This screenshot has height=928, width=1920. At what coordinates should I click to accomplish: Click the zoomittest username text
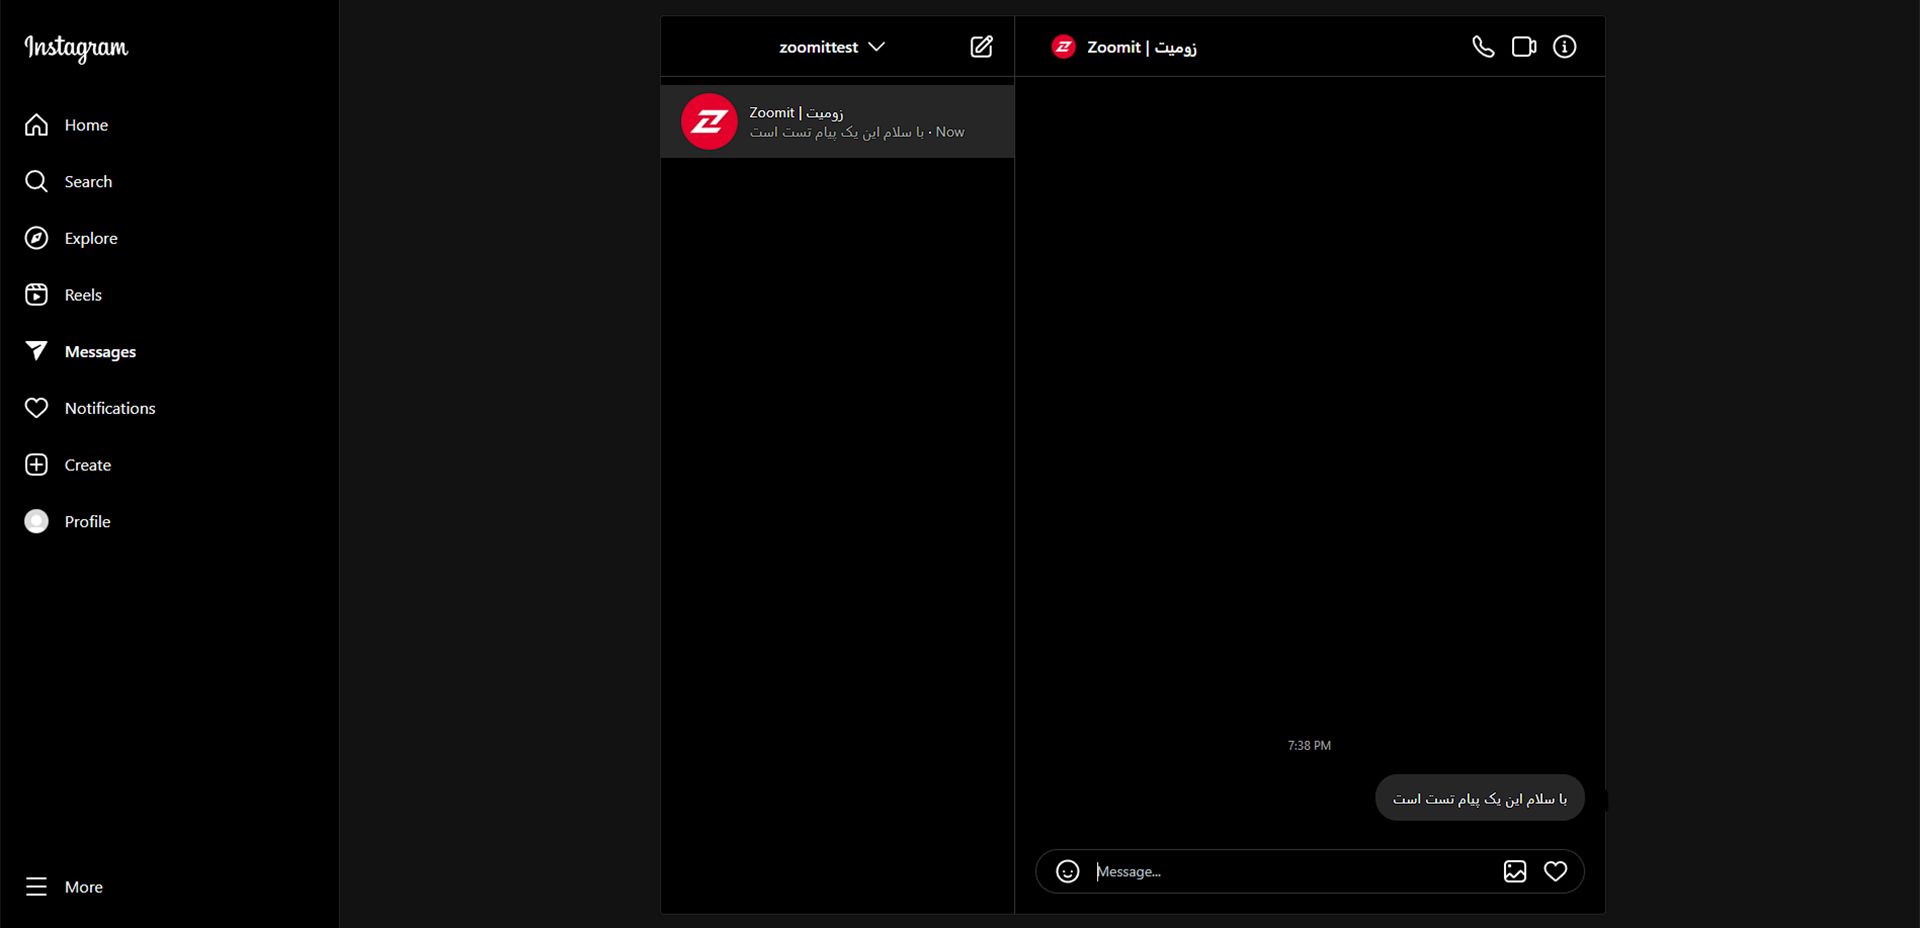819,47
